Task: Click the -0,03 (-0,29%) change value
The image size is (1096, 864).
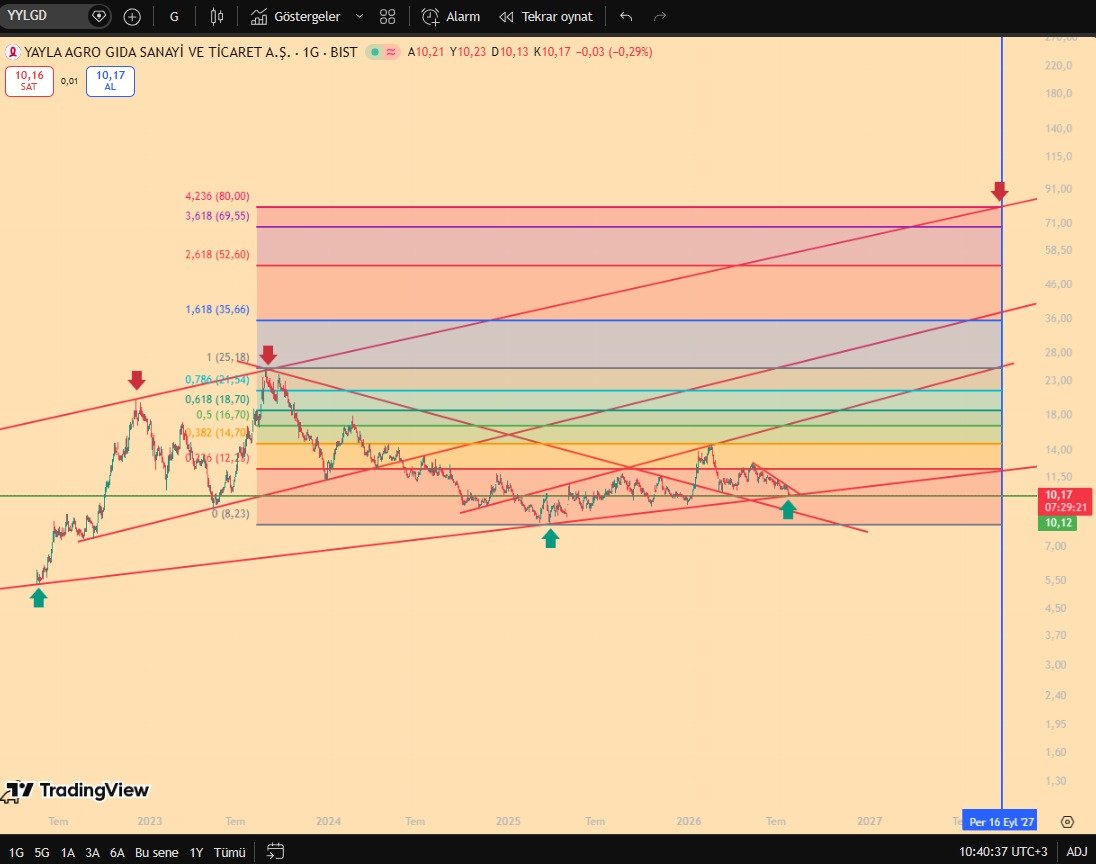Action: (614, 52)
